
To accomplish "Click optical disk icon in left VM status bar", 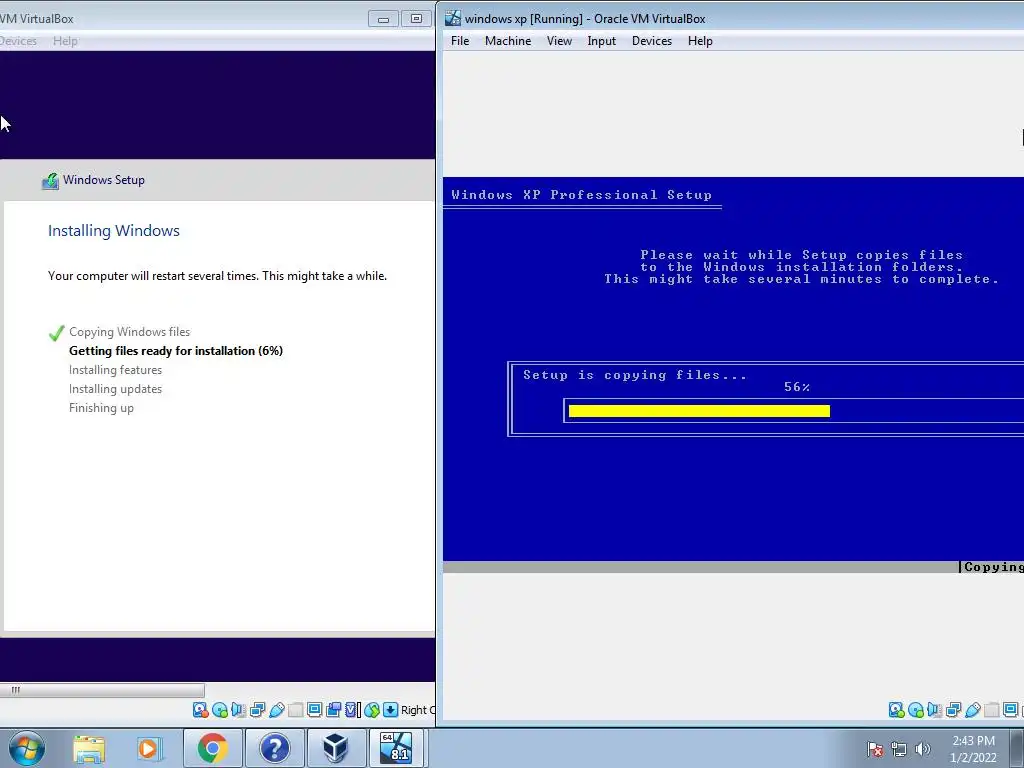I will [x=220, y=710].
